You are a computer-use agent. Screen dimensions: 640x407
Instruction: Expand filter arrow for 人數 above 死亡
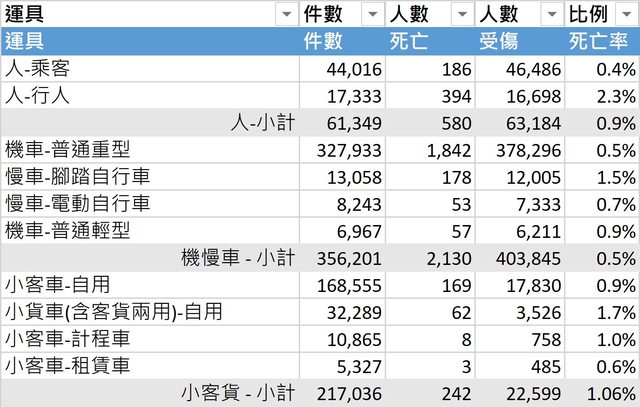tap(460, 14)
